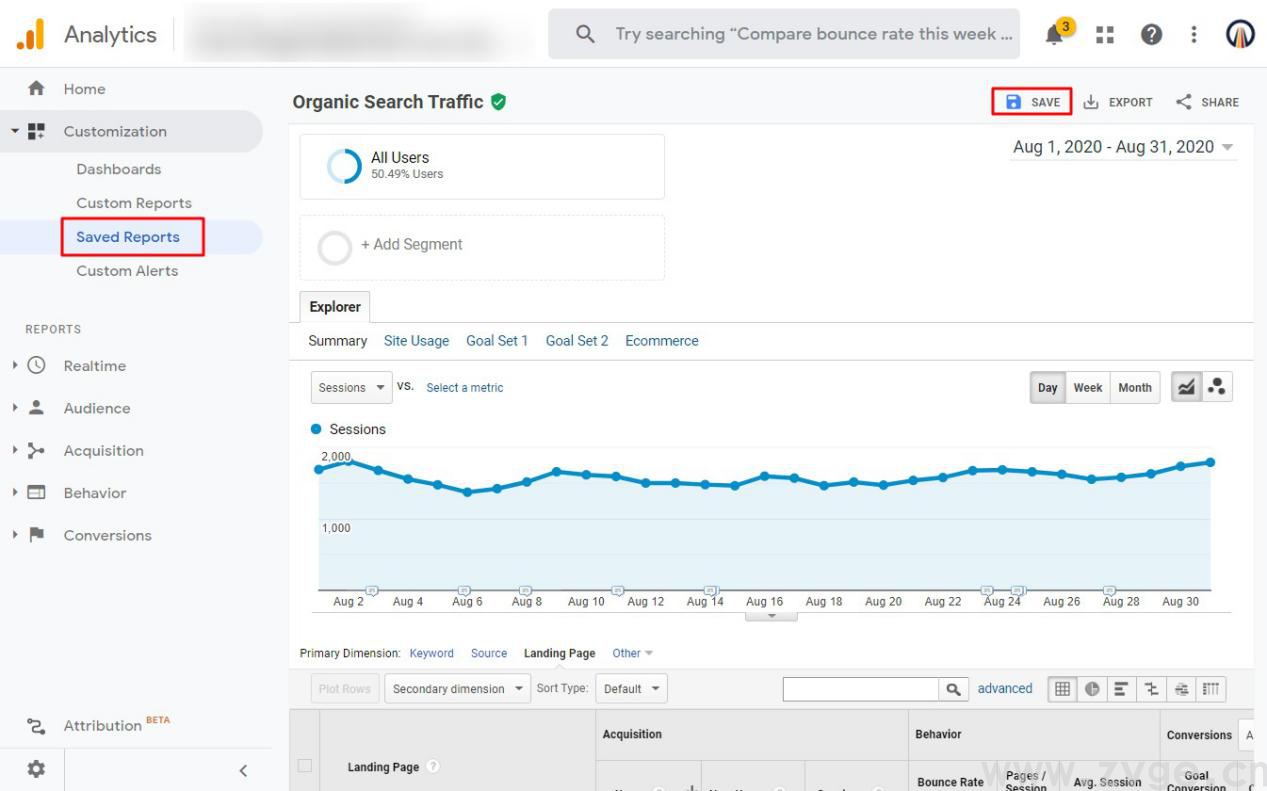This screenshot has height=791, width=1267.
Task: Select the comparison table view icon
Action: coord(1150,688)
